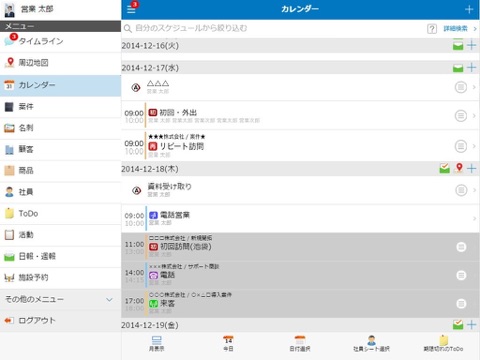Open chevron for リピート訪問 entry
Viewport: 480px width, 360px height.
(x=474, y=146)
